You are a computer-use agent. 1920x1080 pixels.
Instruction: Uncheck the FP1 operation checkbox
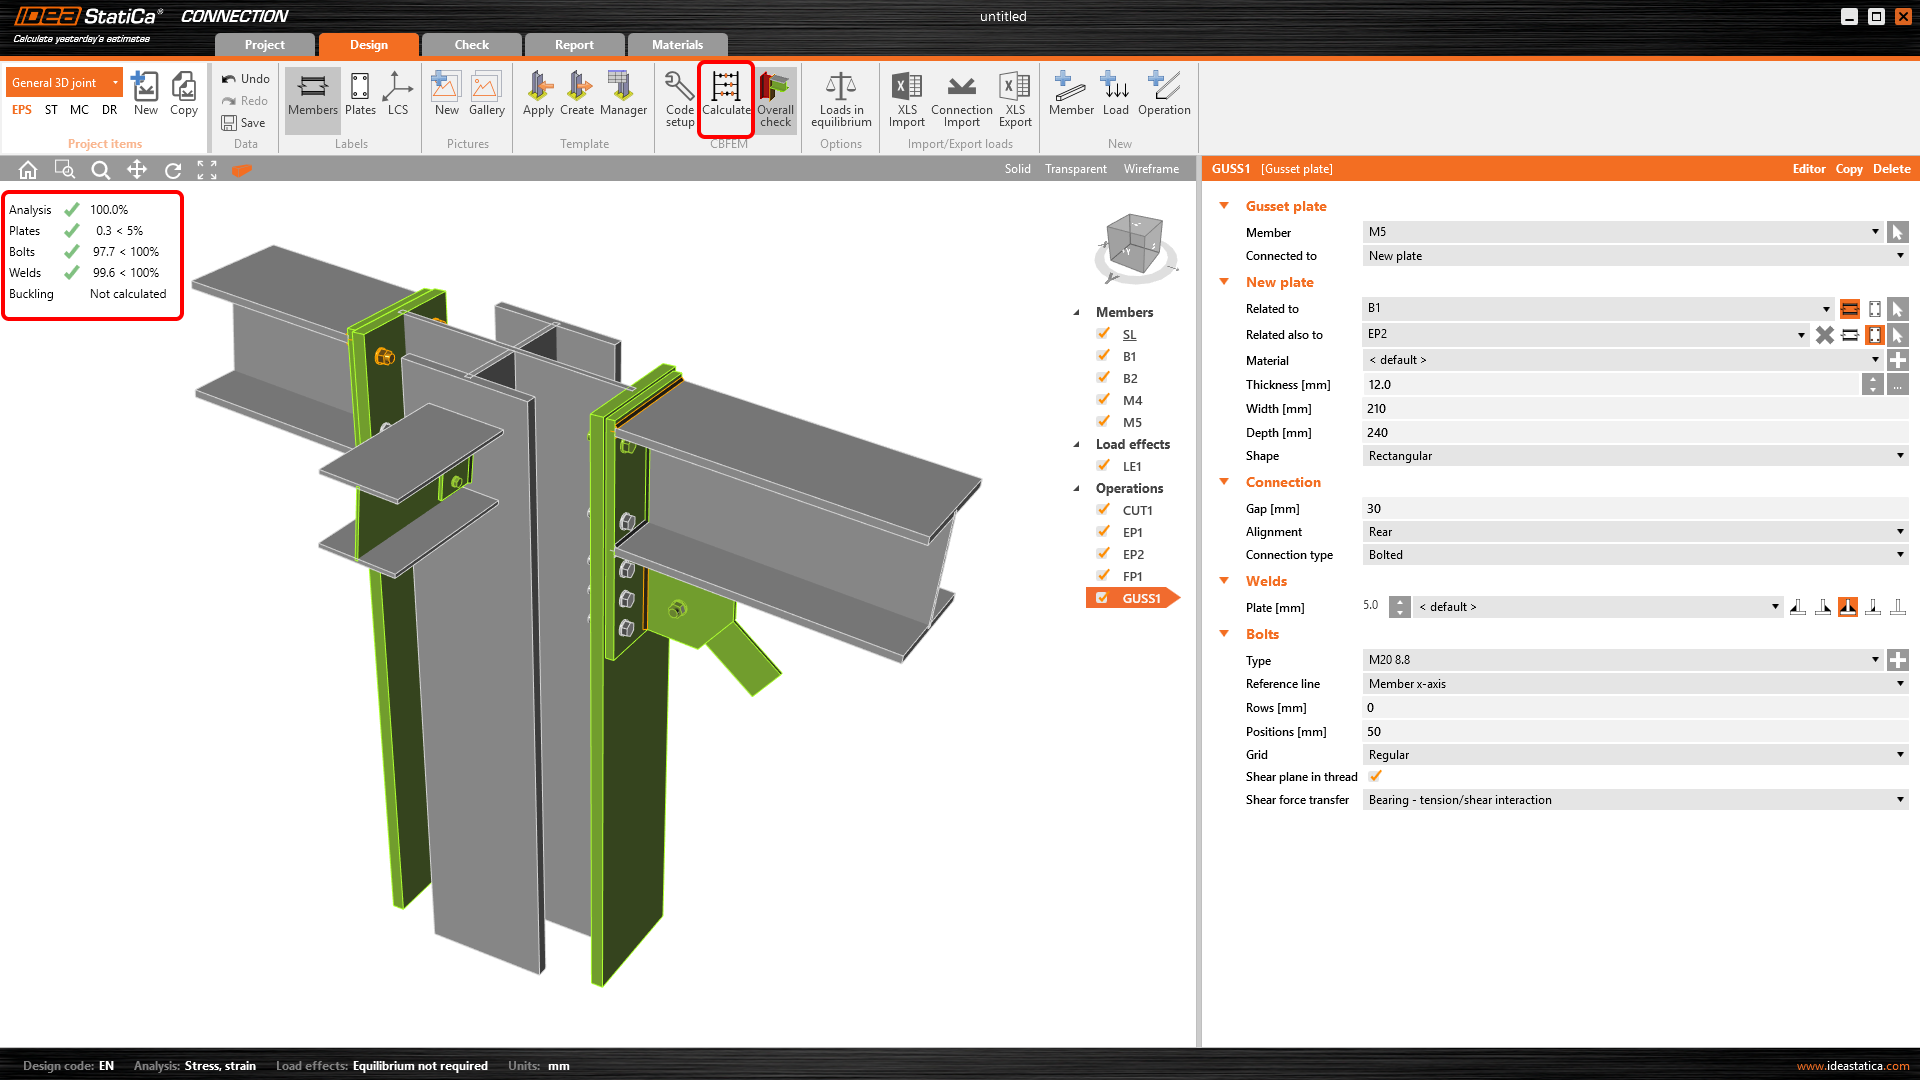pyautogui.click(x=1103, y=576)
